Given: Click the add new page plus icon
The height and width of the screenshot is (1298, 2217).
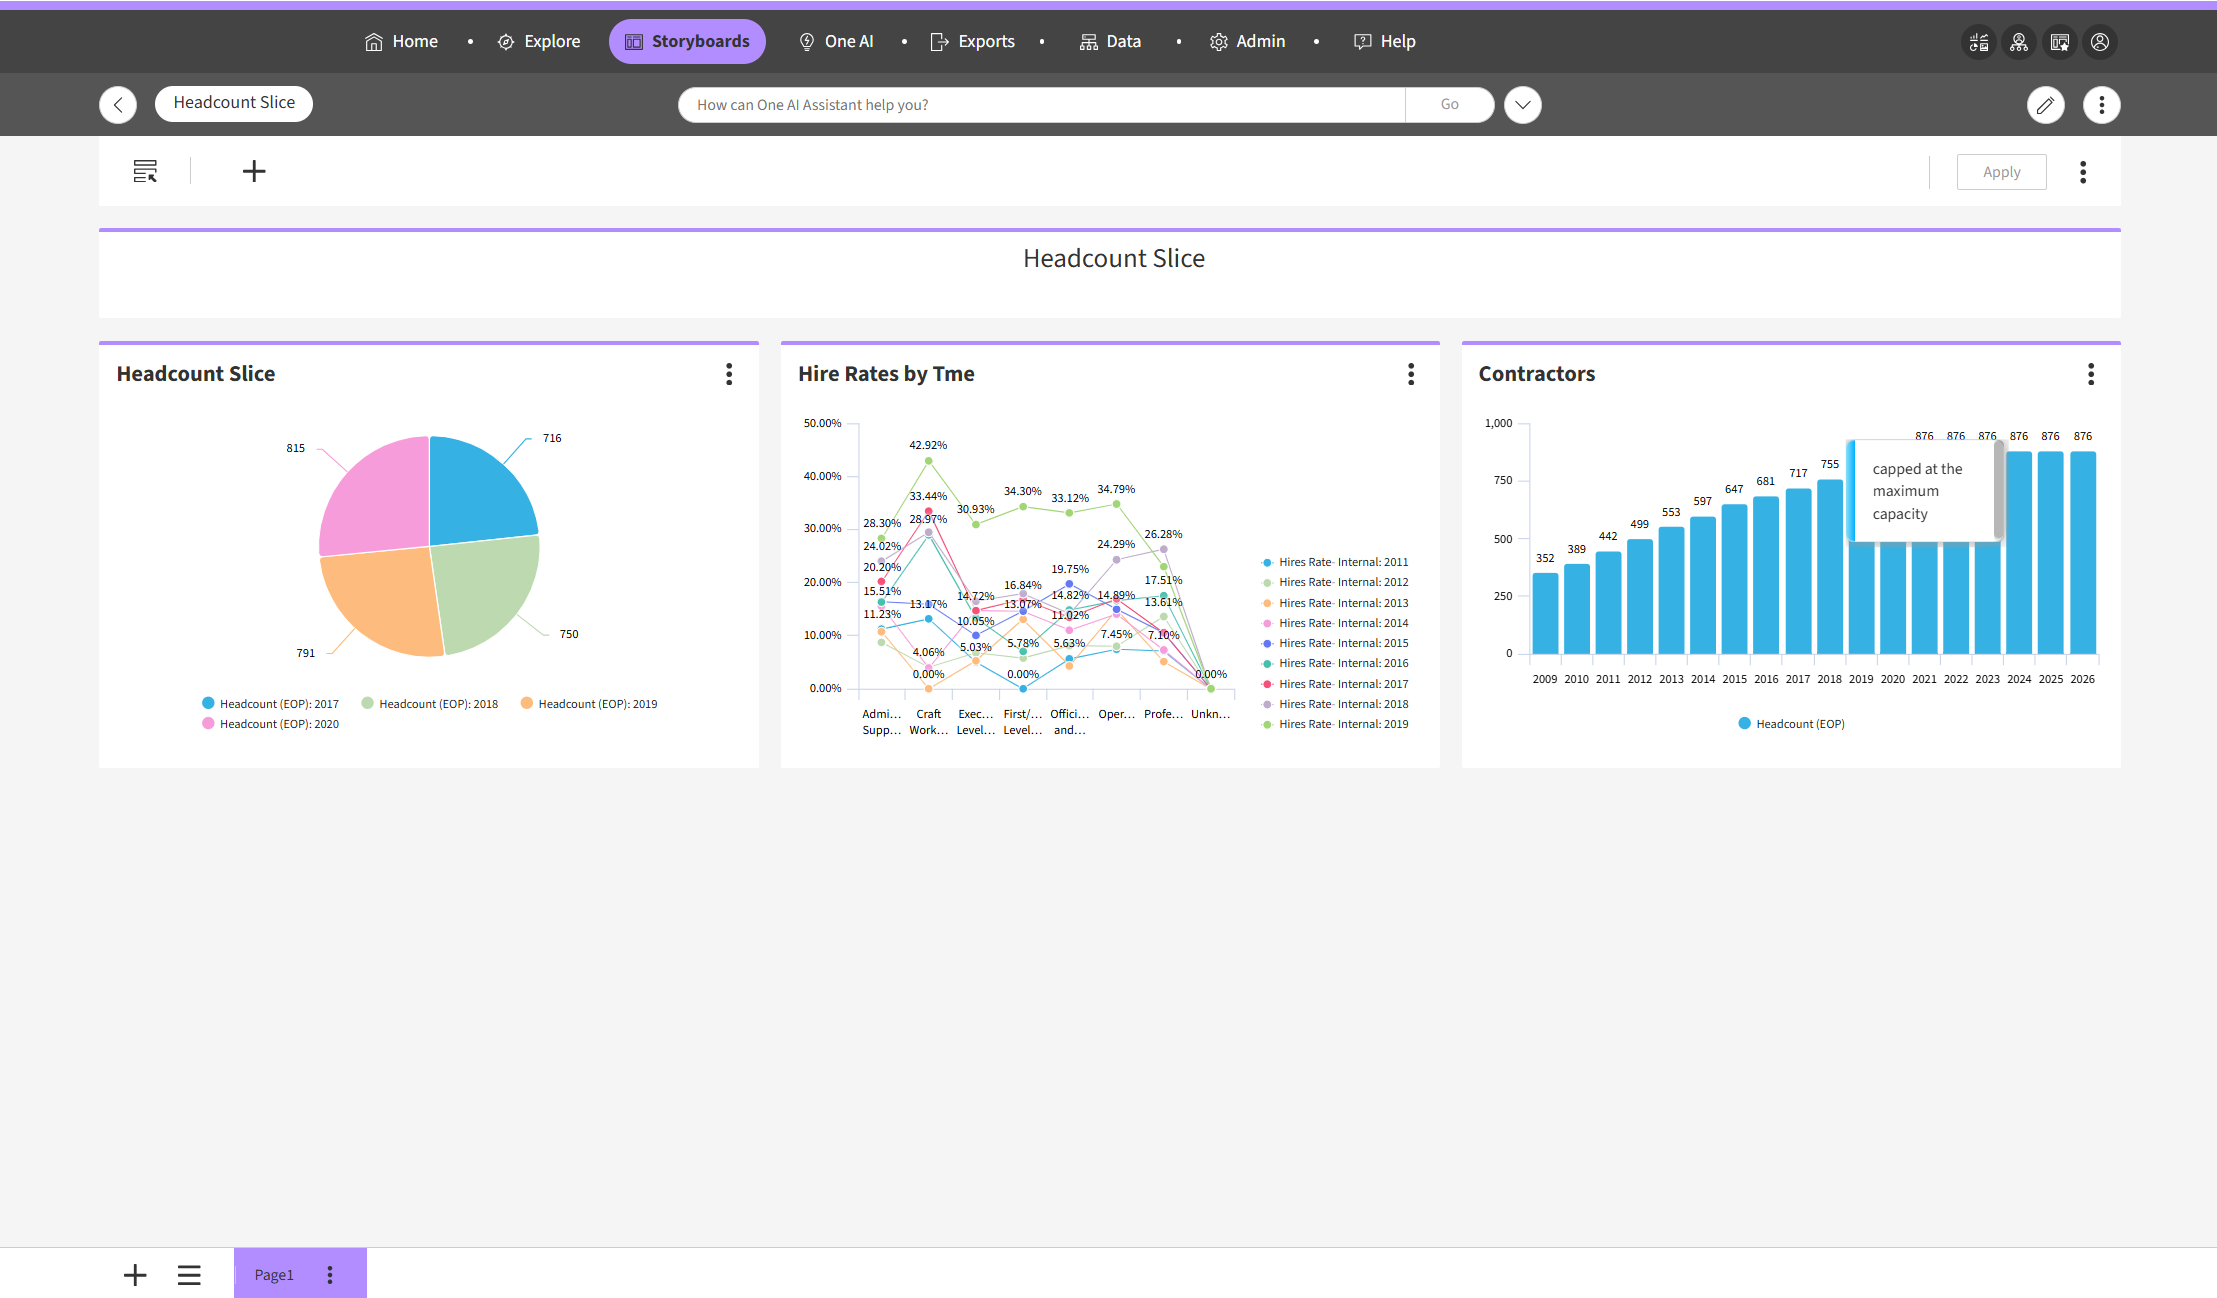Looking at the screenshot, I should pos(135,1275).
